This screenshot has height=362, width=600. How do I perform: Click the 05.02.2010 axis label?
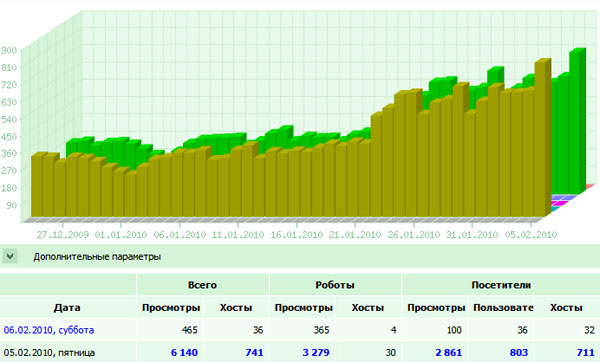point(531,235)
